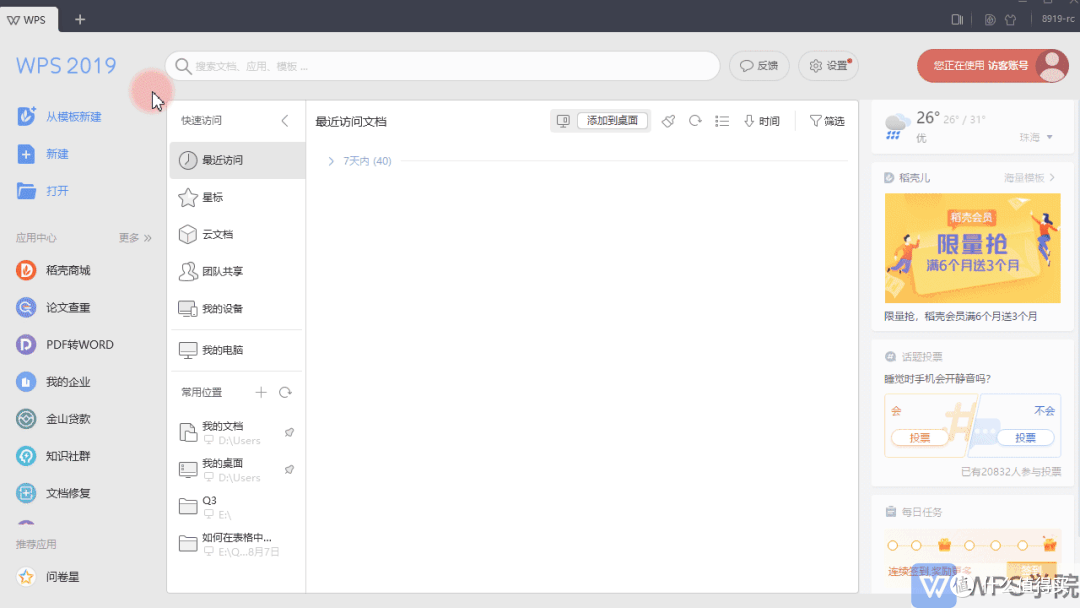Launch PDF转WORD icon
Image resolution: width=1080 pixels, height=608 pixels.
(x=26, y=344)
